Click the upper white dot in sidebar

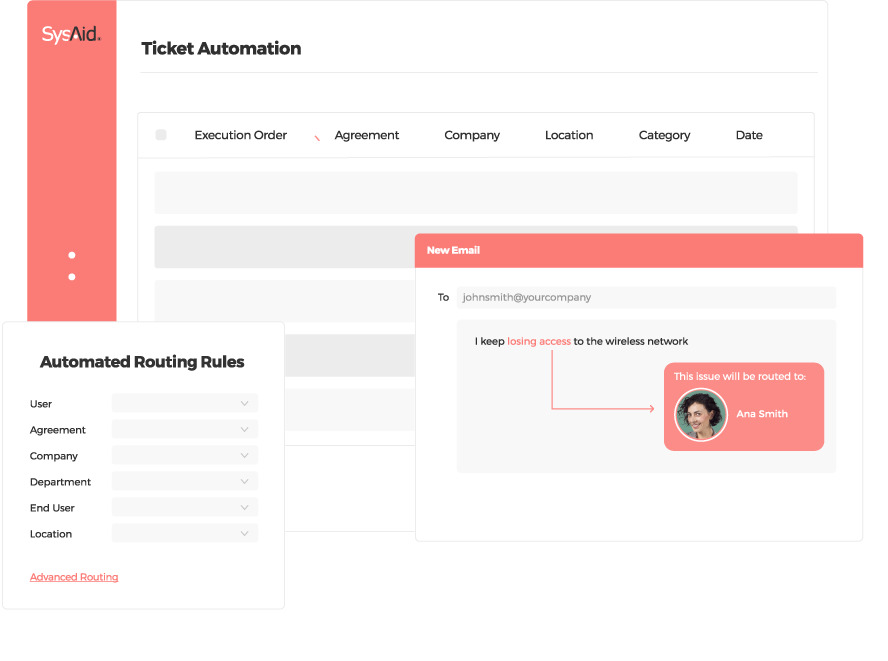point(72,255)
